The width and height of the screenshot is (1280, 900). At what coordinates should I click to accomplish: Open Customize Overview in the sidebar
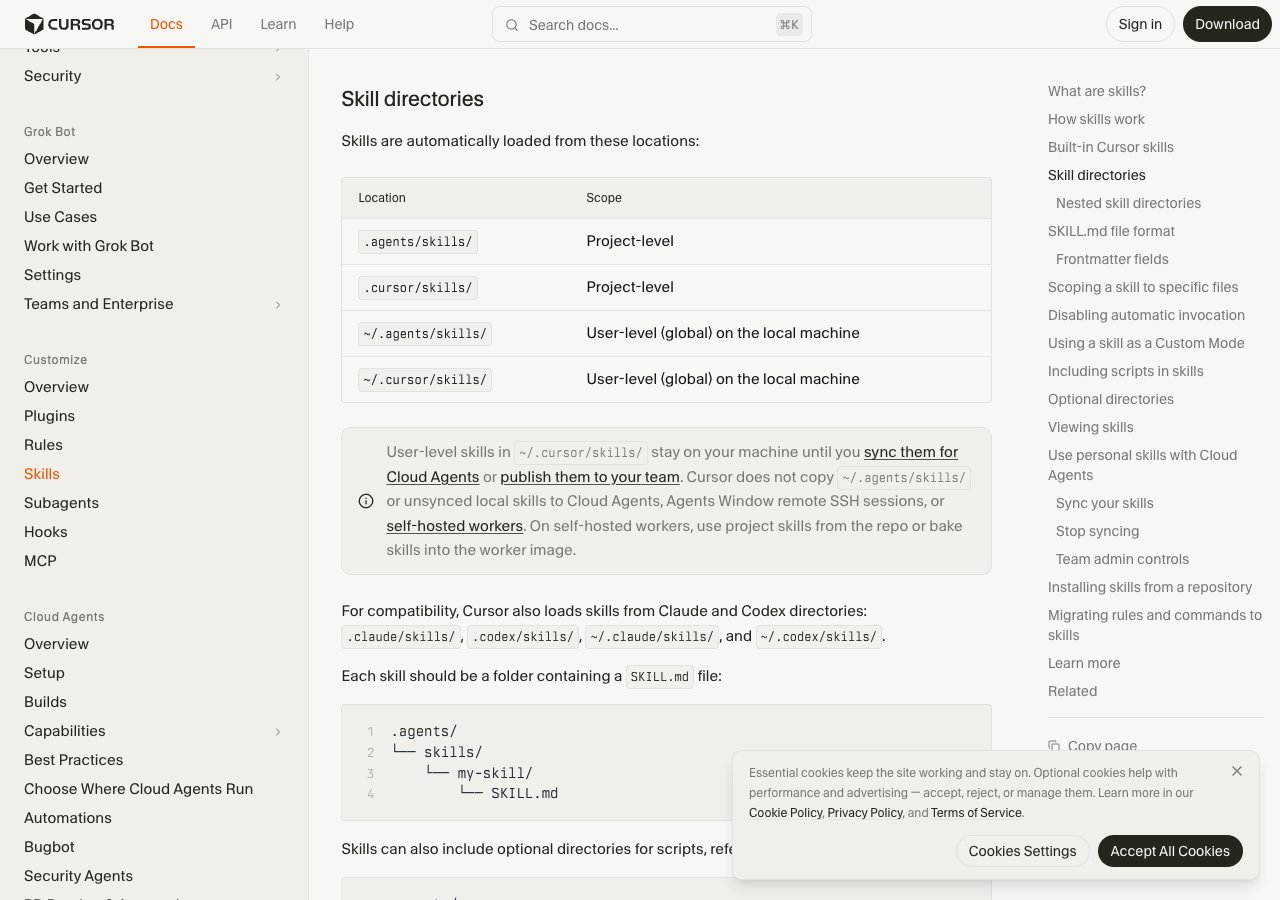point(56,387)
